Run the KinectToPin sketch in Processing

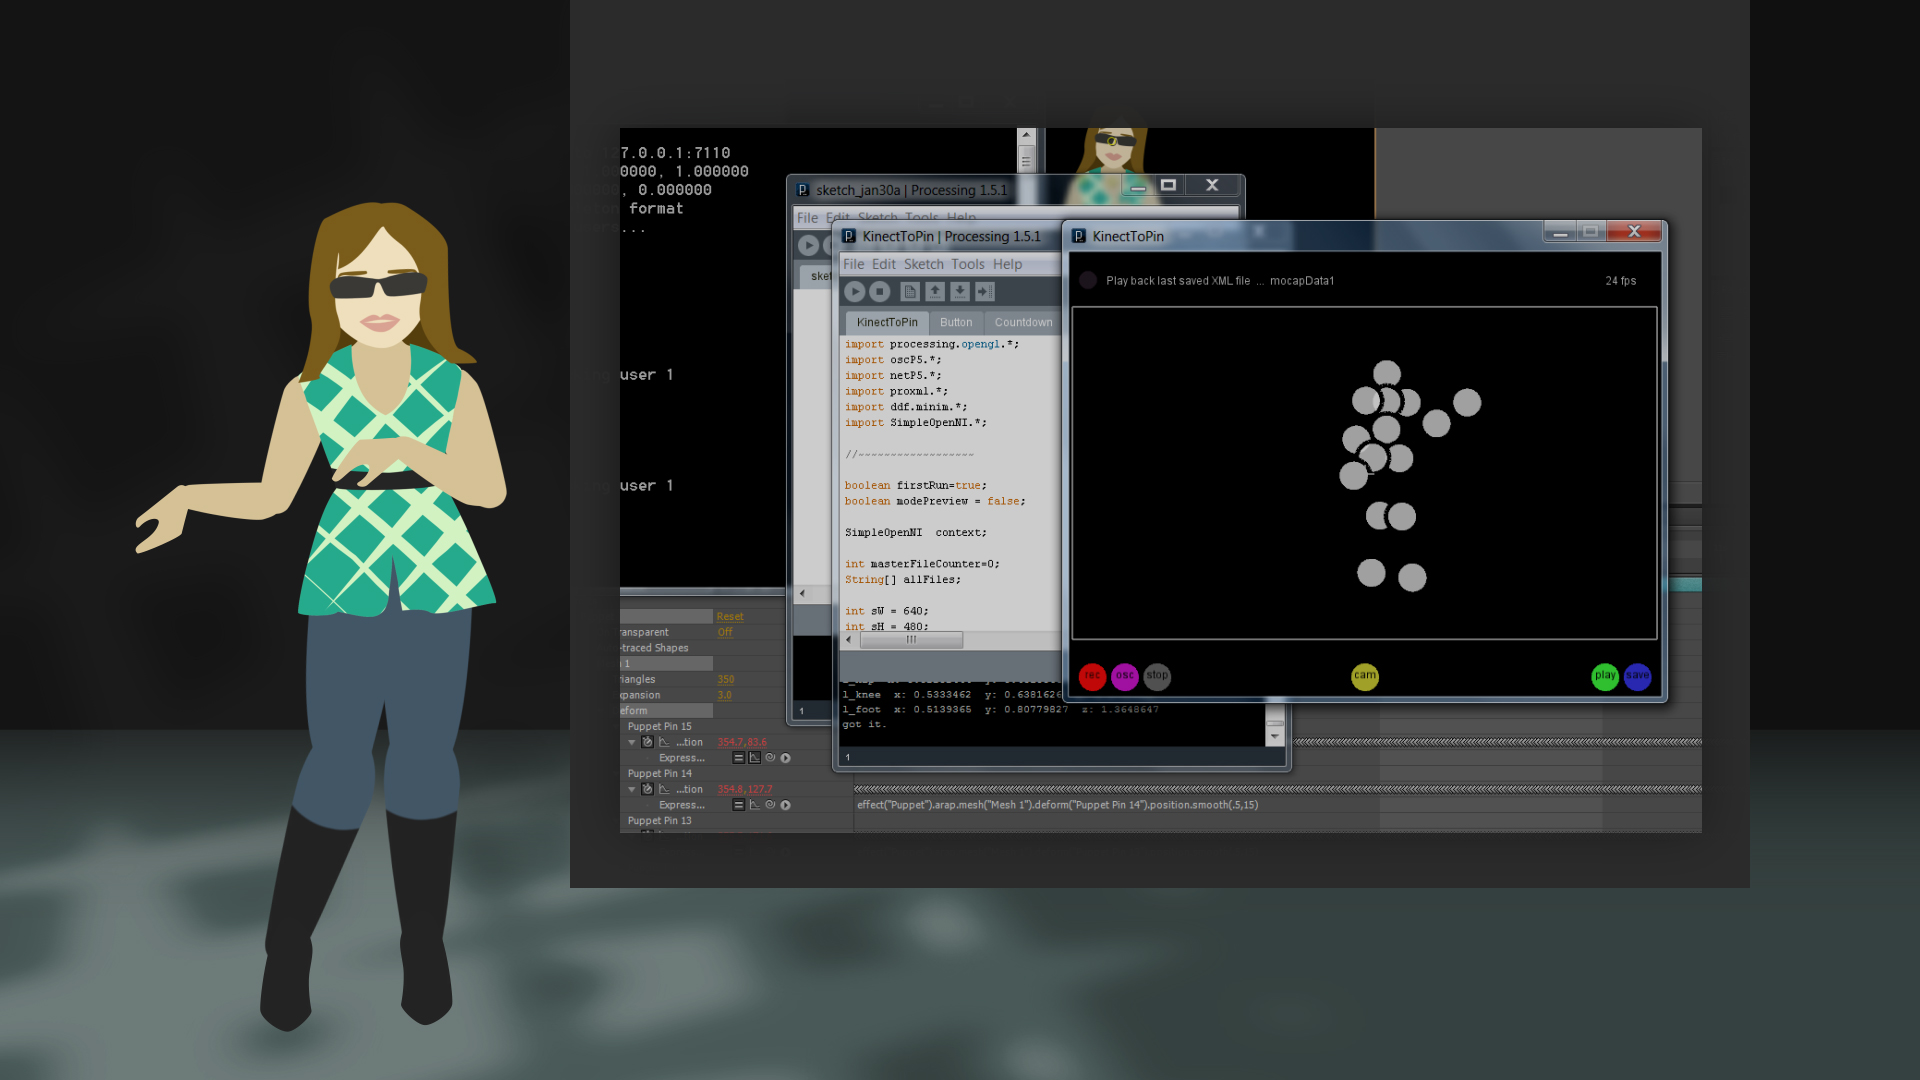pos(856,291)
